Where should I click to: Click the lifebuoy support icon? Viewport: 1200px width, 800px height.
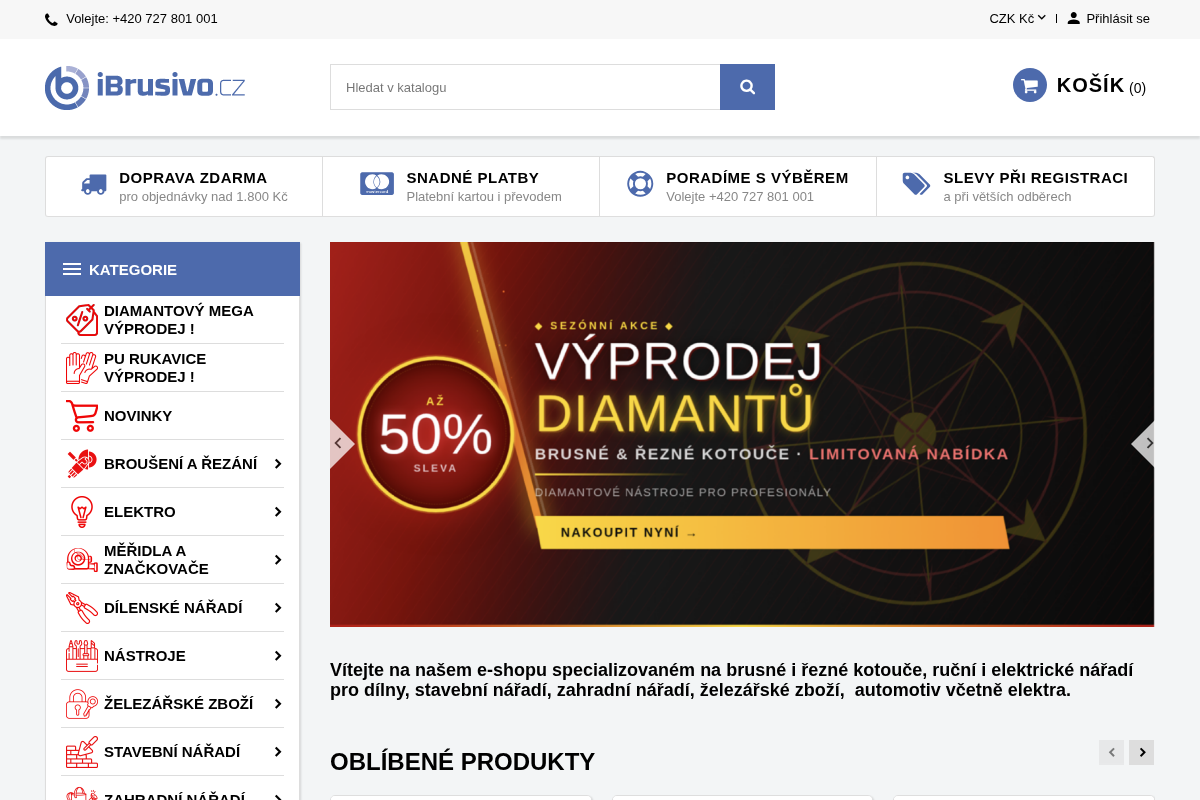pyautogui.click(x=640, y=184)
